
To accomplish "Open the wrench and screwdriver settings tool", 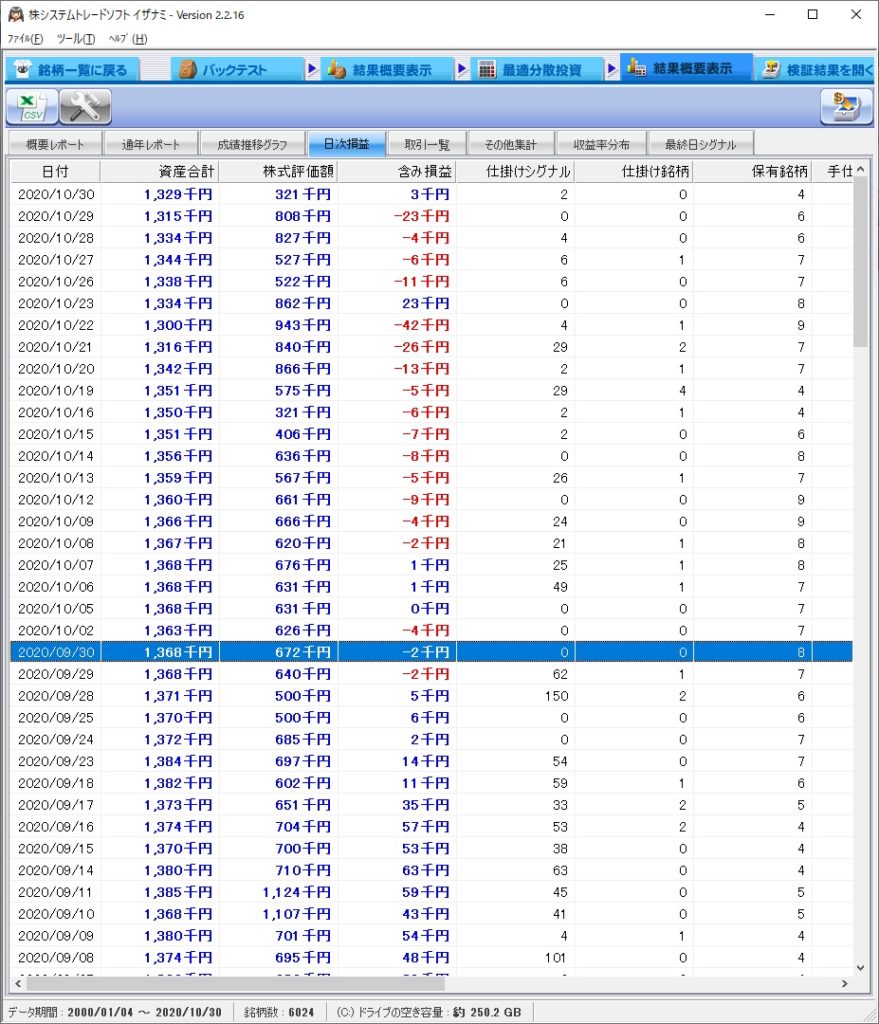I will [85, 106].
